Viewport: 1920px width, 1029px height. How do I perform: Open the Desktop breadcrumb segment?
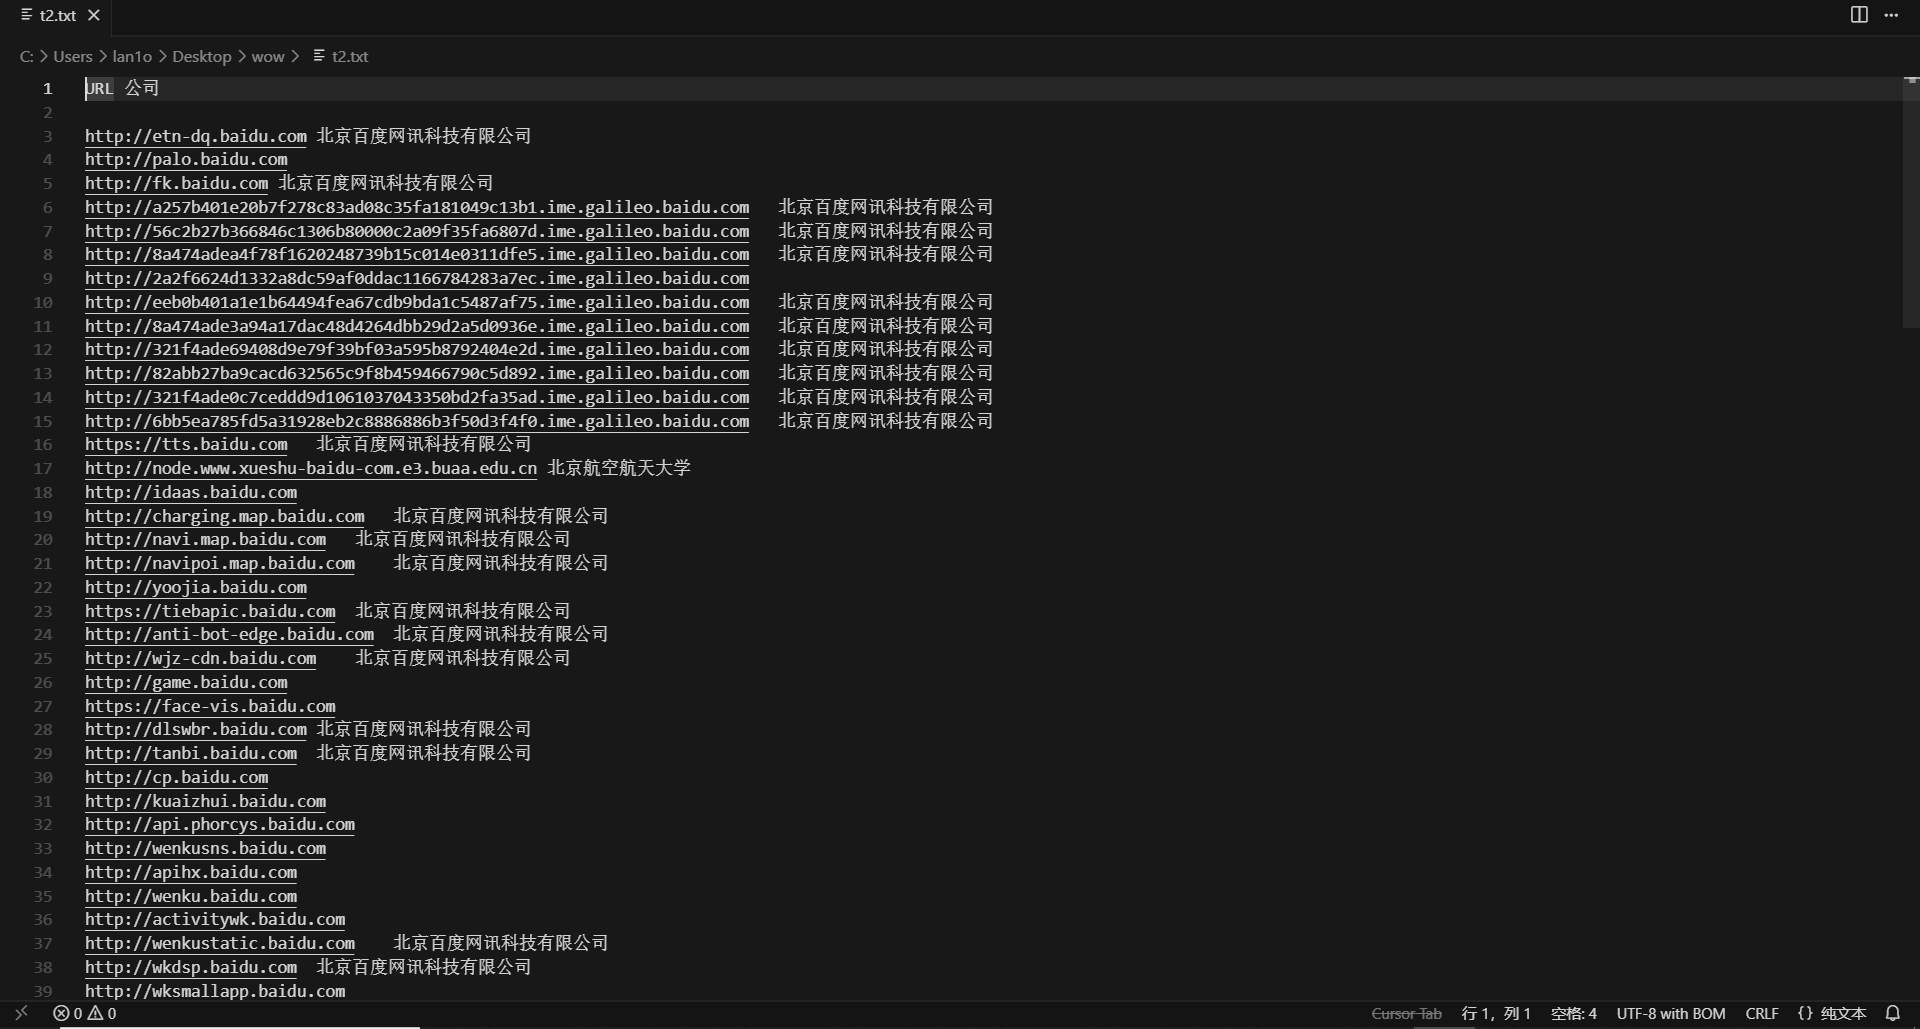(x=201, y=56)
